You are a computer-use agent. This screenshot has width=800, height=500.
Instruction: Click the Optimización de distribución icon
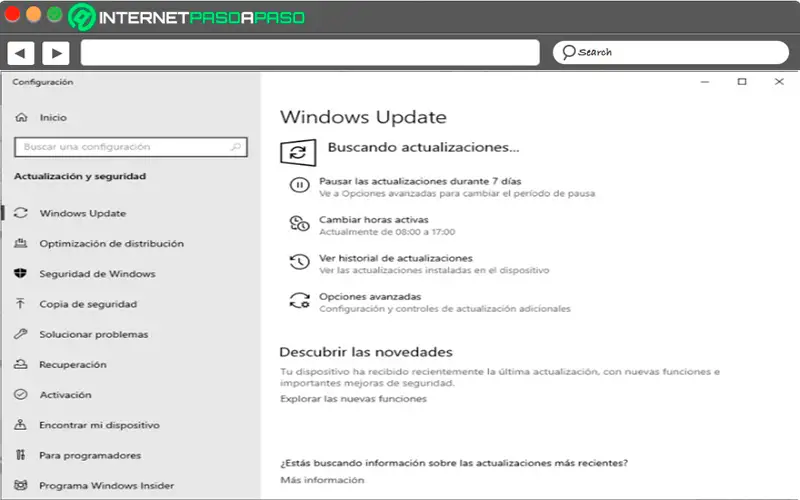tap(21, 243)
